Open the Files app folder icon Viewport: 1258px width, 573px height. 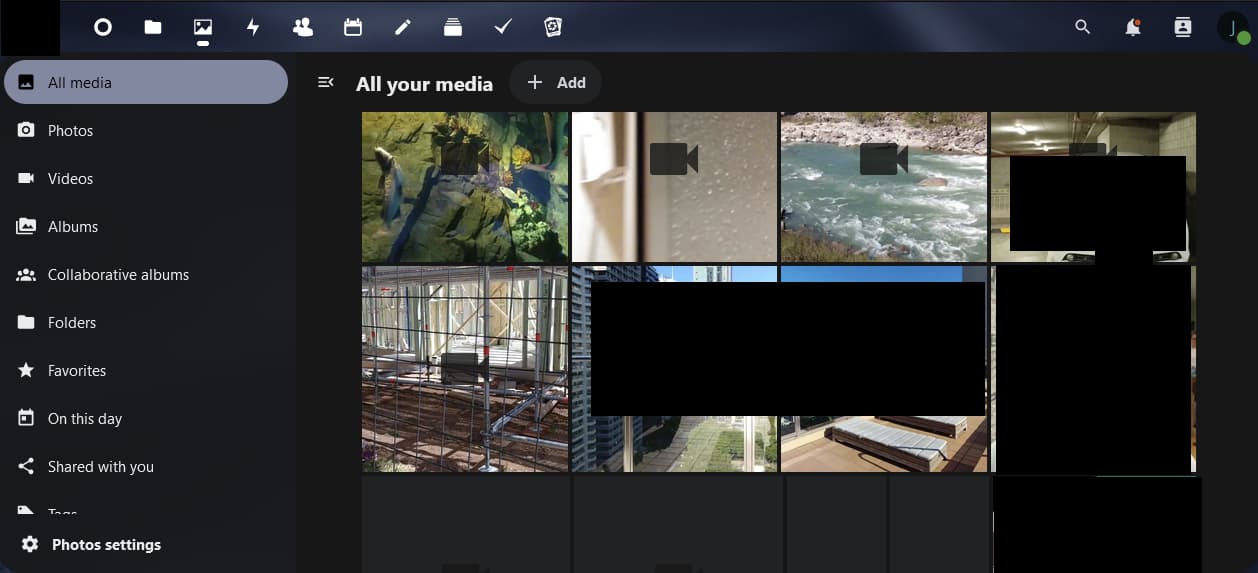[x=153, y=28]
